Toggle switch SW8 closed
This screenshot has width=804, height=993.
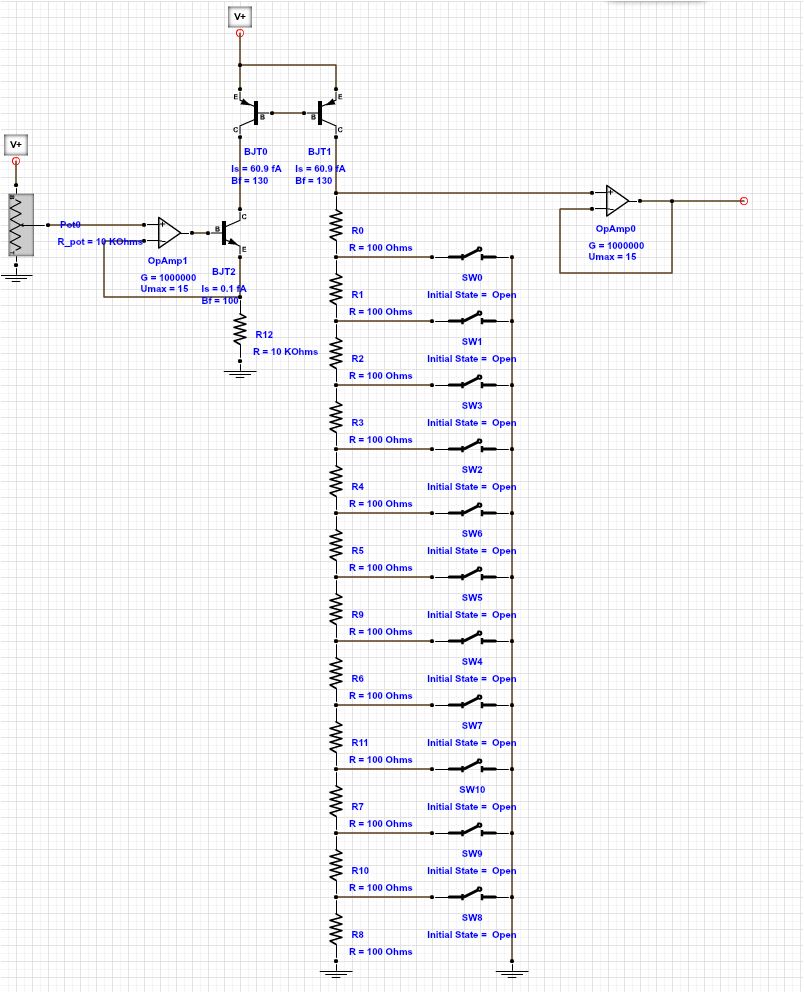coord(470,895)
